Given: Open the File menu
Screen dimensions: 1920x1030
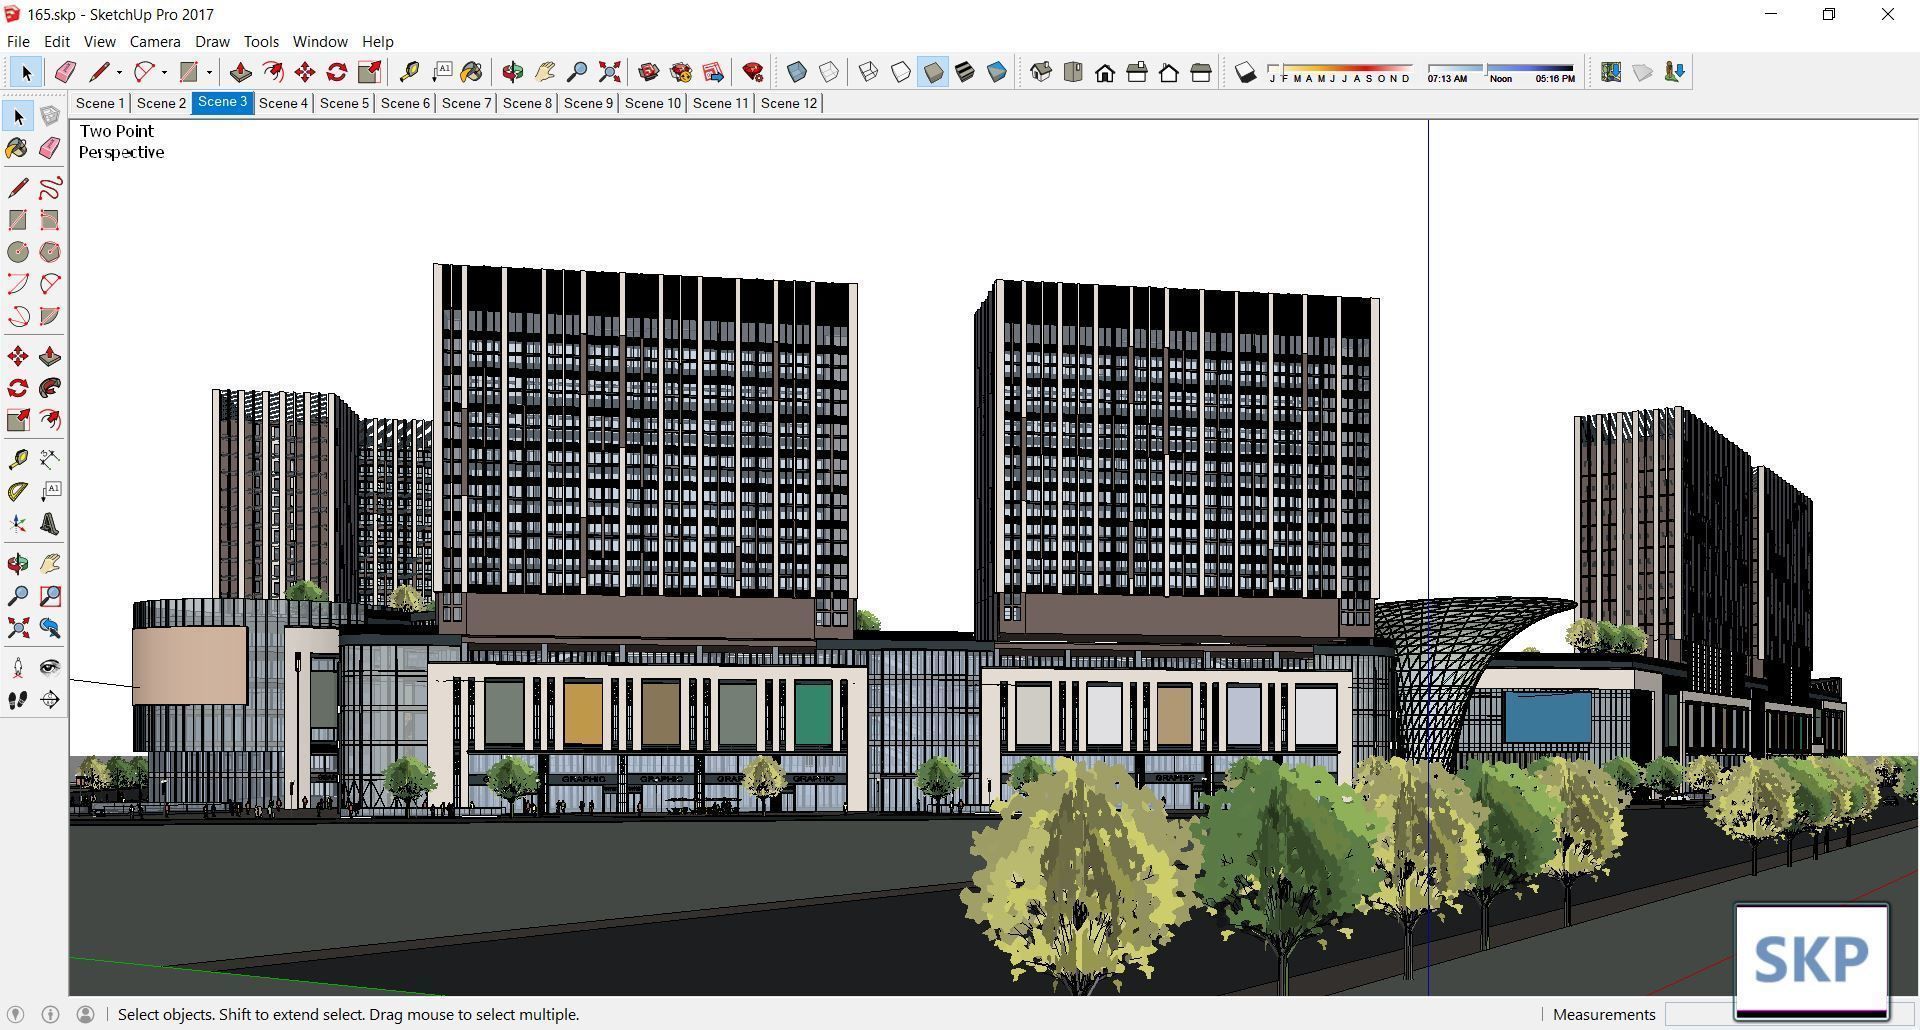Looking at the screenshot, I should (18, 41).
